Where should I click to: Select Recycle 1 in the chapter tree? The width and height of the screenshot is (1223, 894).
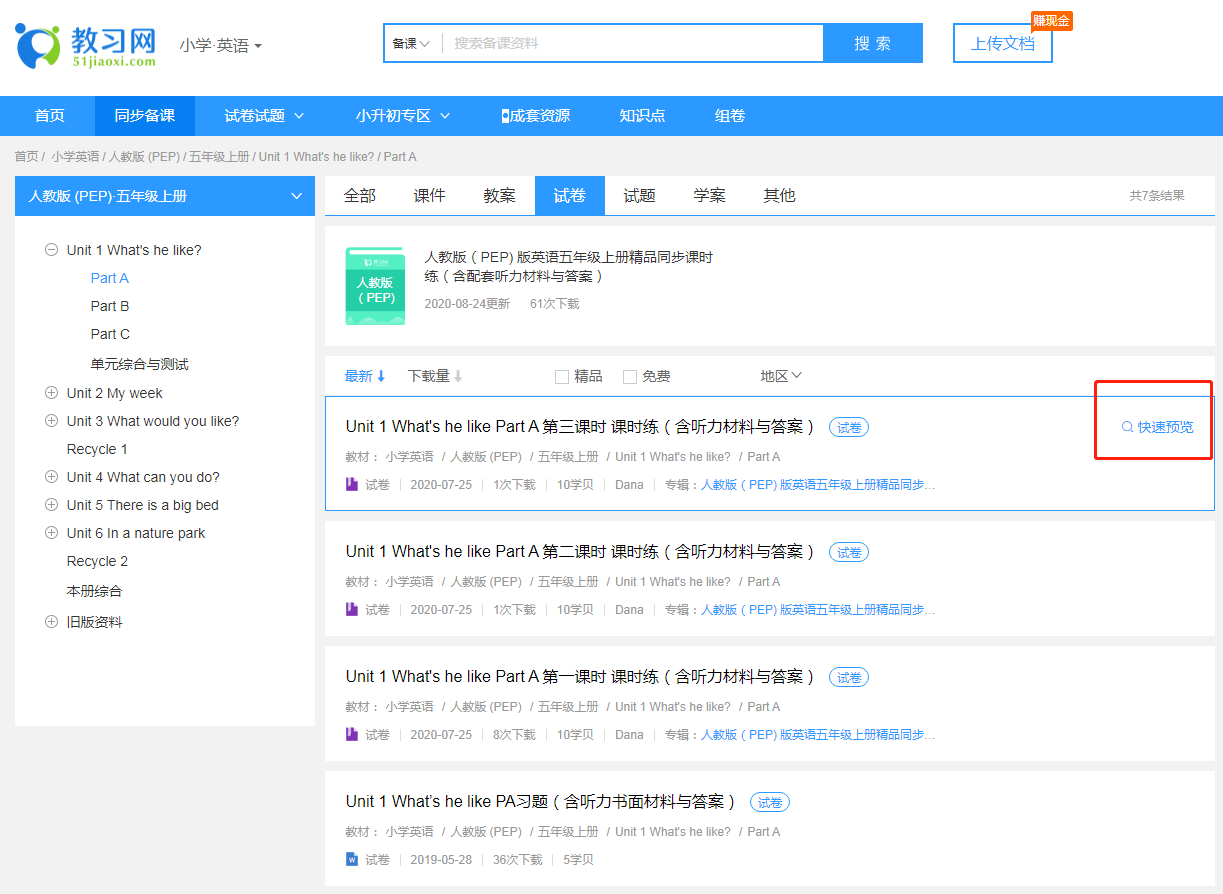[97, 449]
